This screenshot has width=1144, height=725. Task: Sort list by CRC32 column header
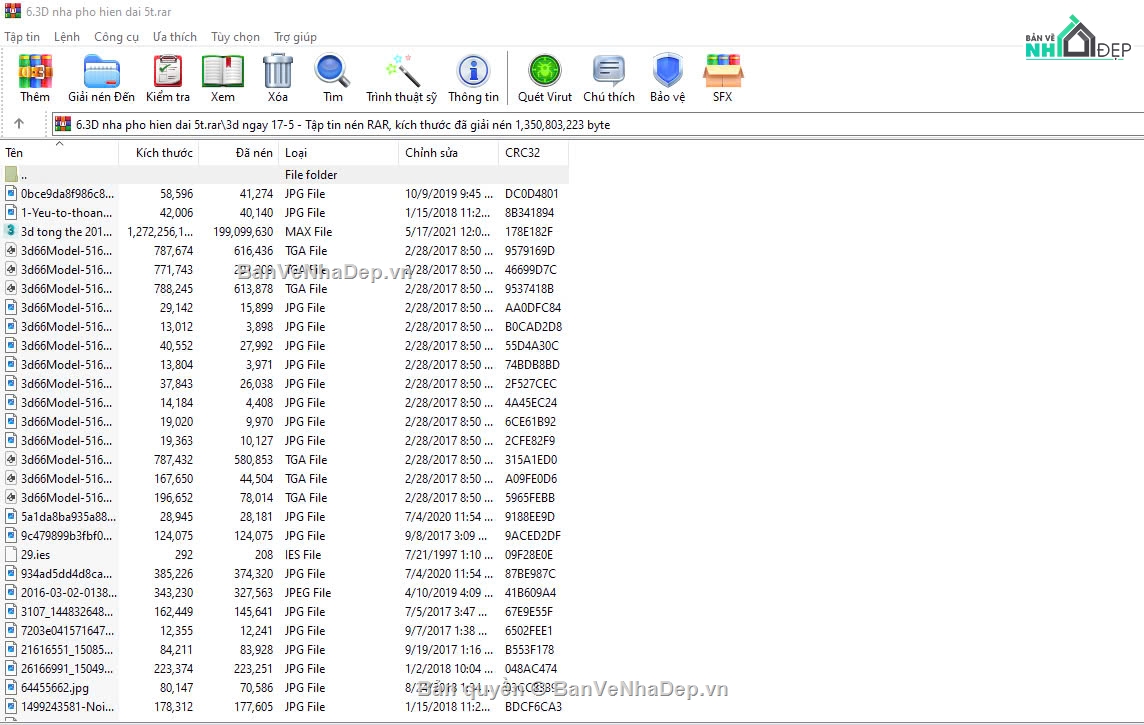coord(522,153)
